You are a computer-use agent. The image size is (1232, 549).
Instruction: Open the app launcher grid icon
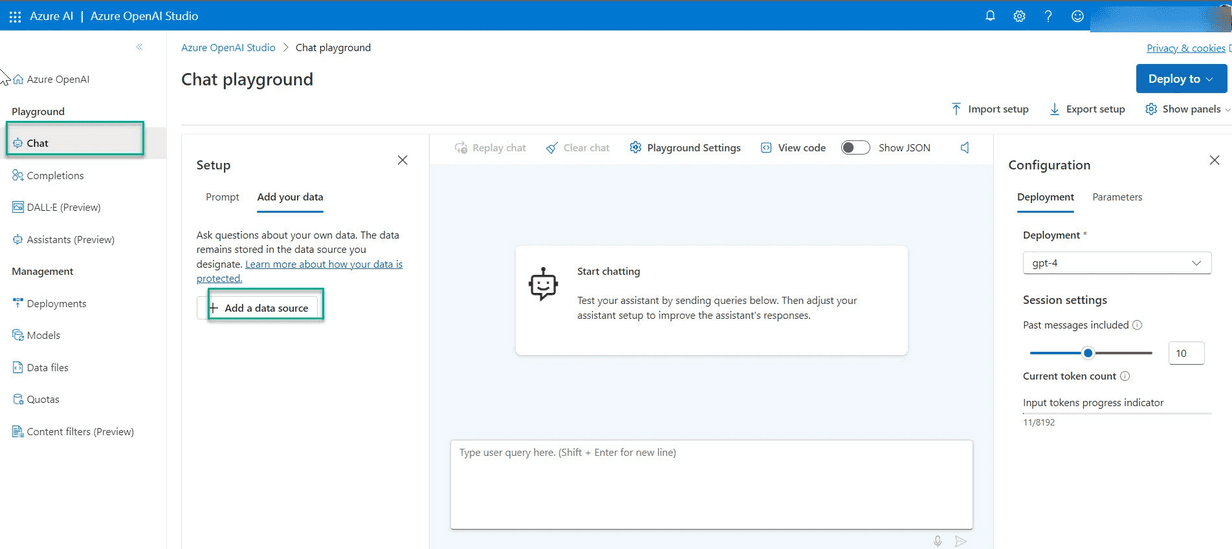coord(15,16)
